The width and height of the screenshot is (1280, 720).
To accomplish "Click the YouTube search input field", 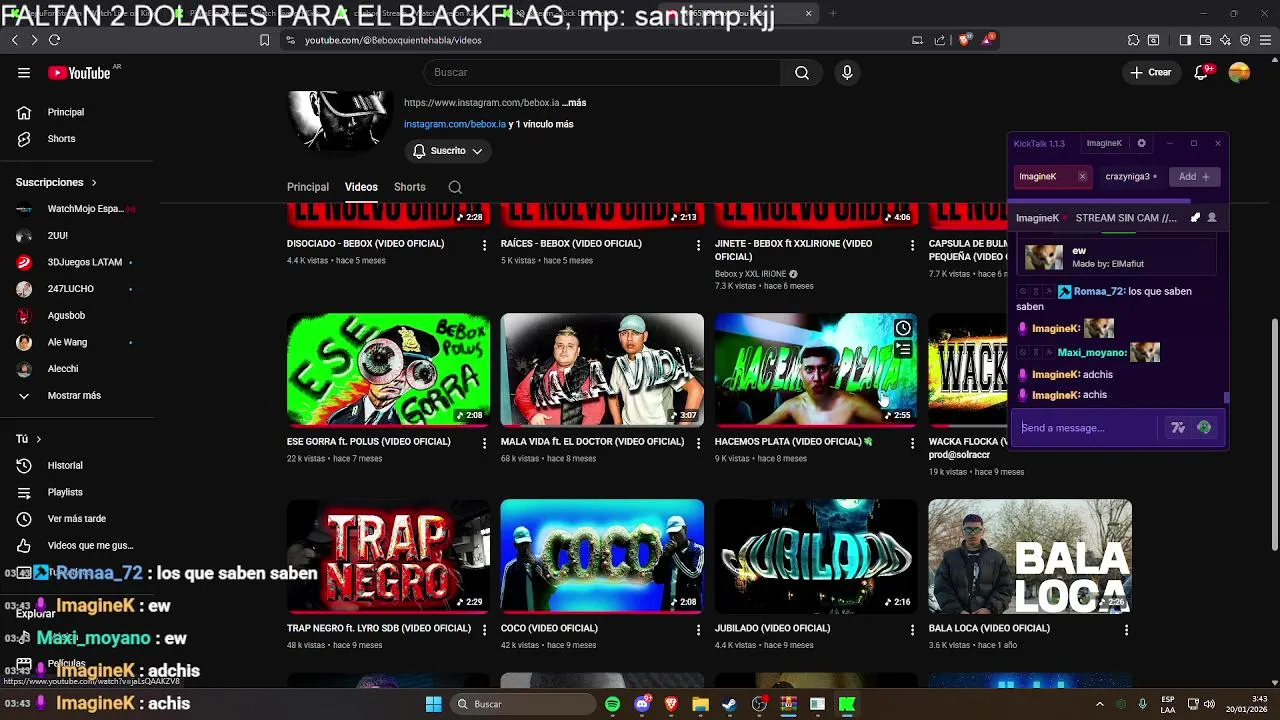I will [x=602, y=73].
